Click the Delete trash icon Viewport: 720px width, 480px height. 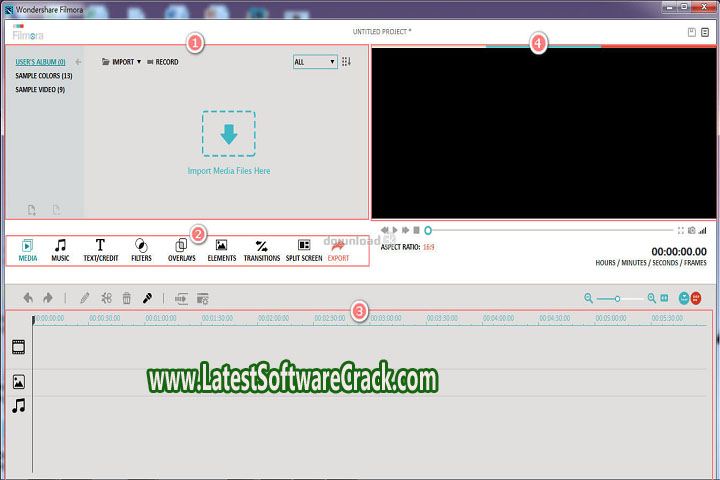point(127,298)
